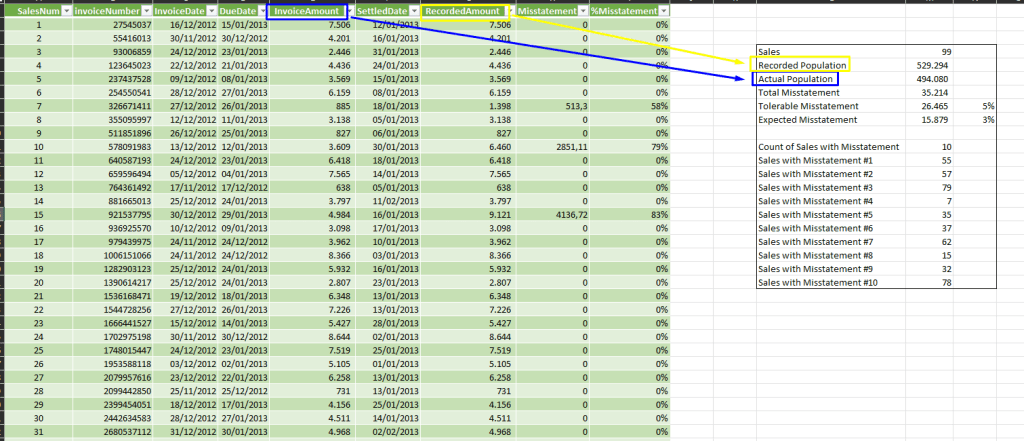Click the recorded amount cell 9.121
The image size is (1024, 441).
click(467, 214)
